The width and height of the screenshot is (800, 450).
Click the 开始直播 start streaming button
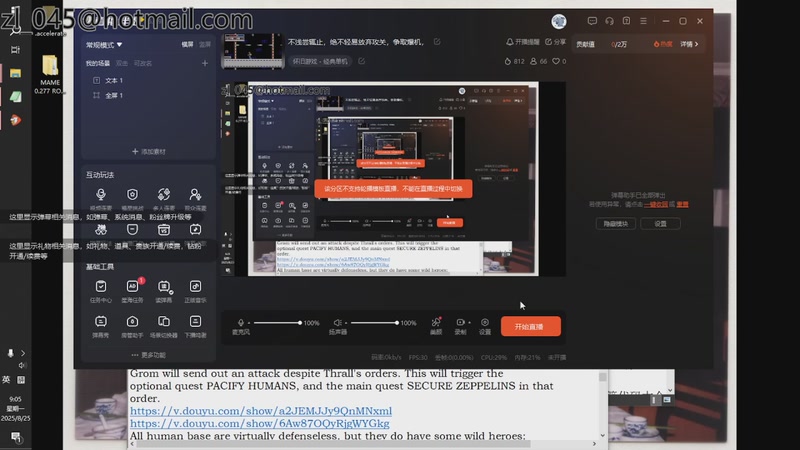coord(531,327)
